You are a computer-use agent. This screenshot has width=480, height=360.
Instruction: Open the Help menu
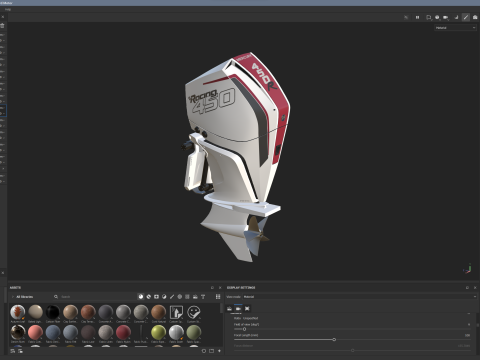[x=8, y=9]
